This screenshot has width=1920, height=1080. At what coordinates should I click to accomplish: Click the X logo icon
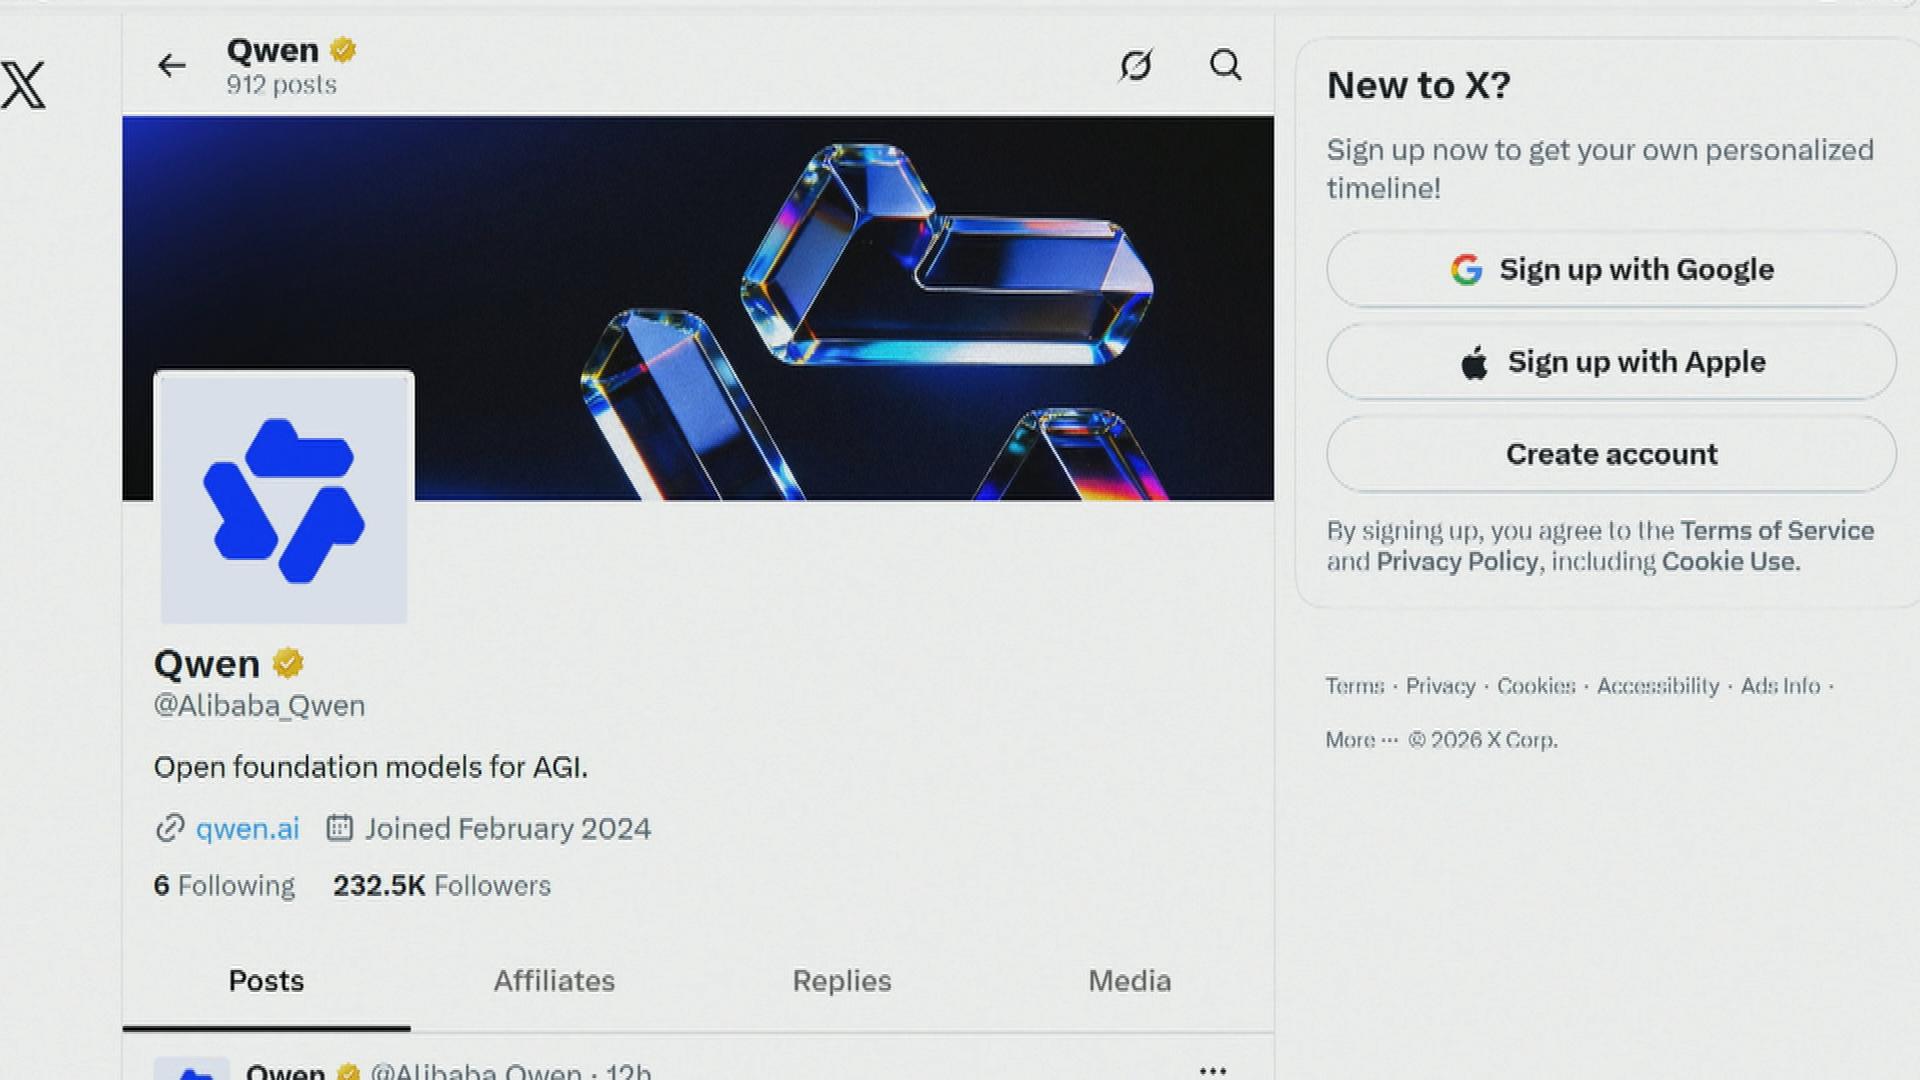click(23, 85)
